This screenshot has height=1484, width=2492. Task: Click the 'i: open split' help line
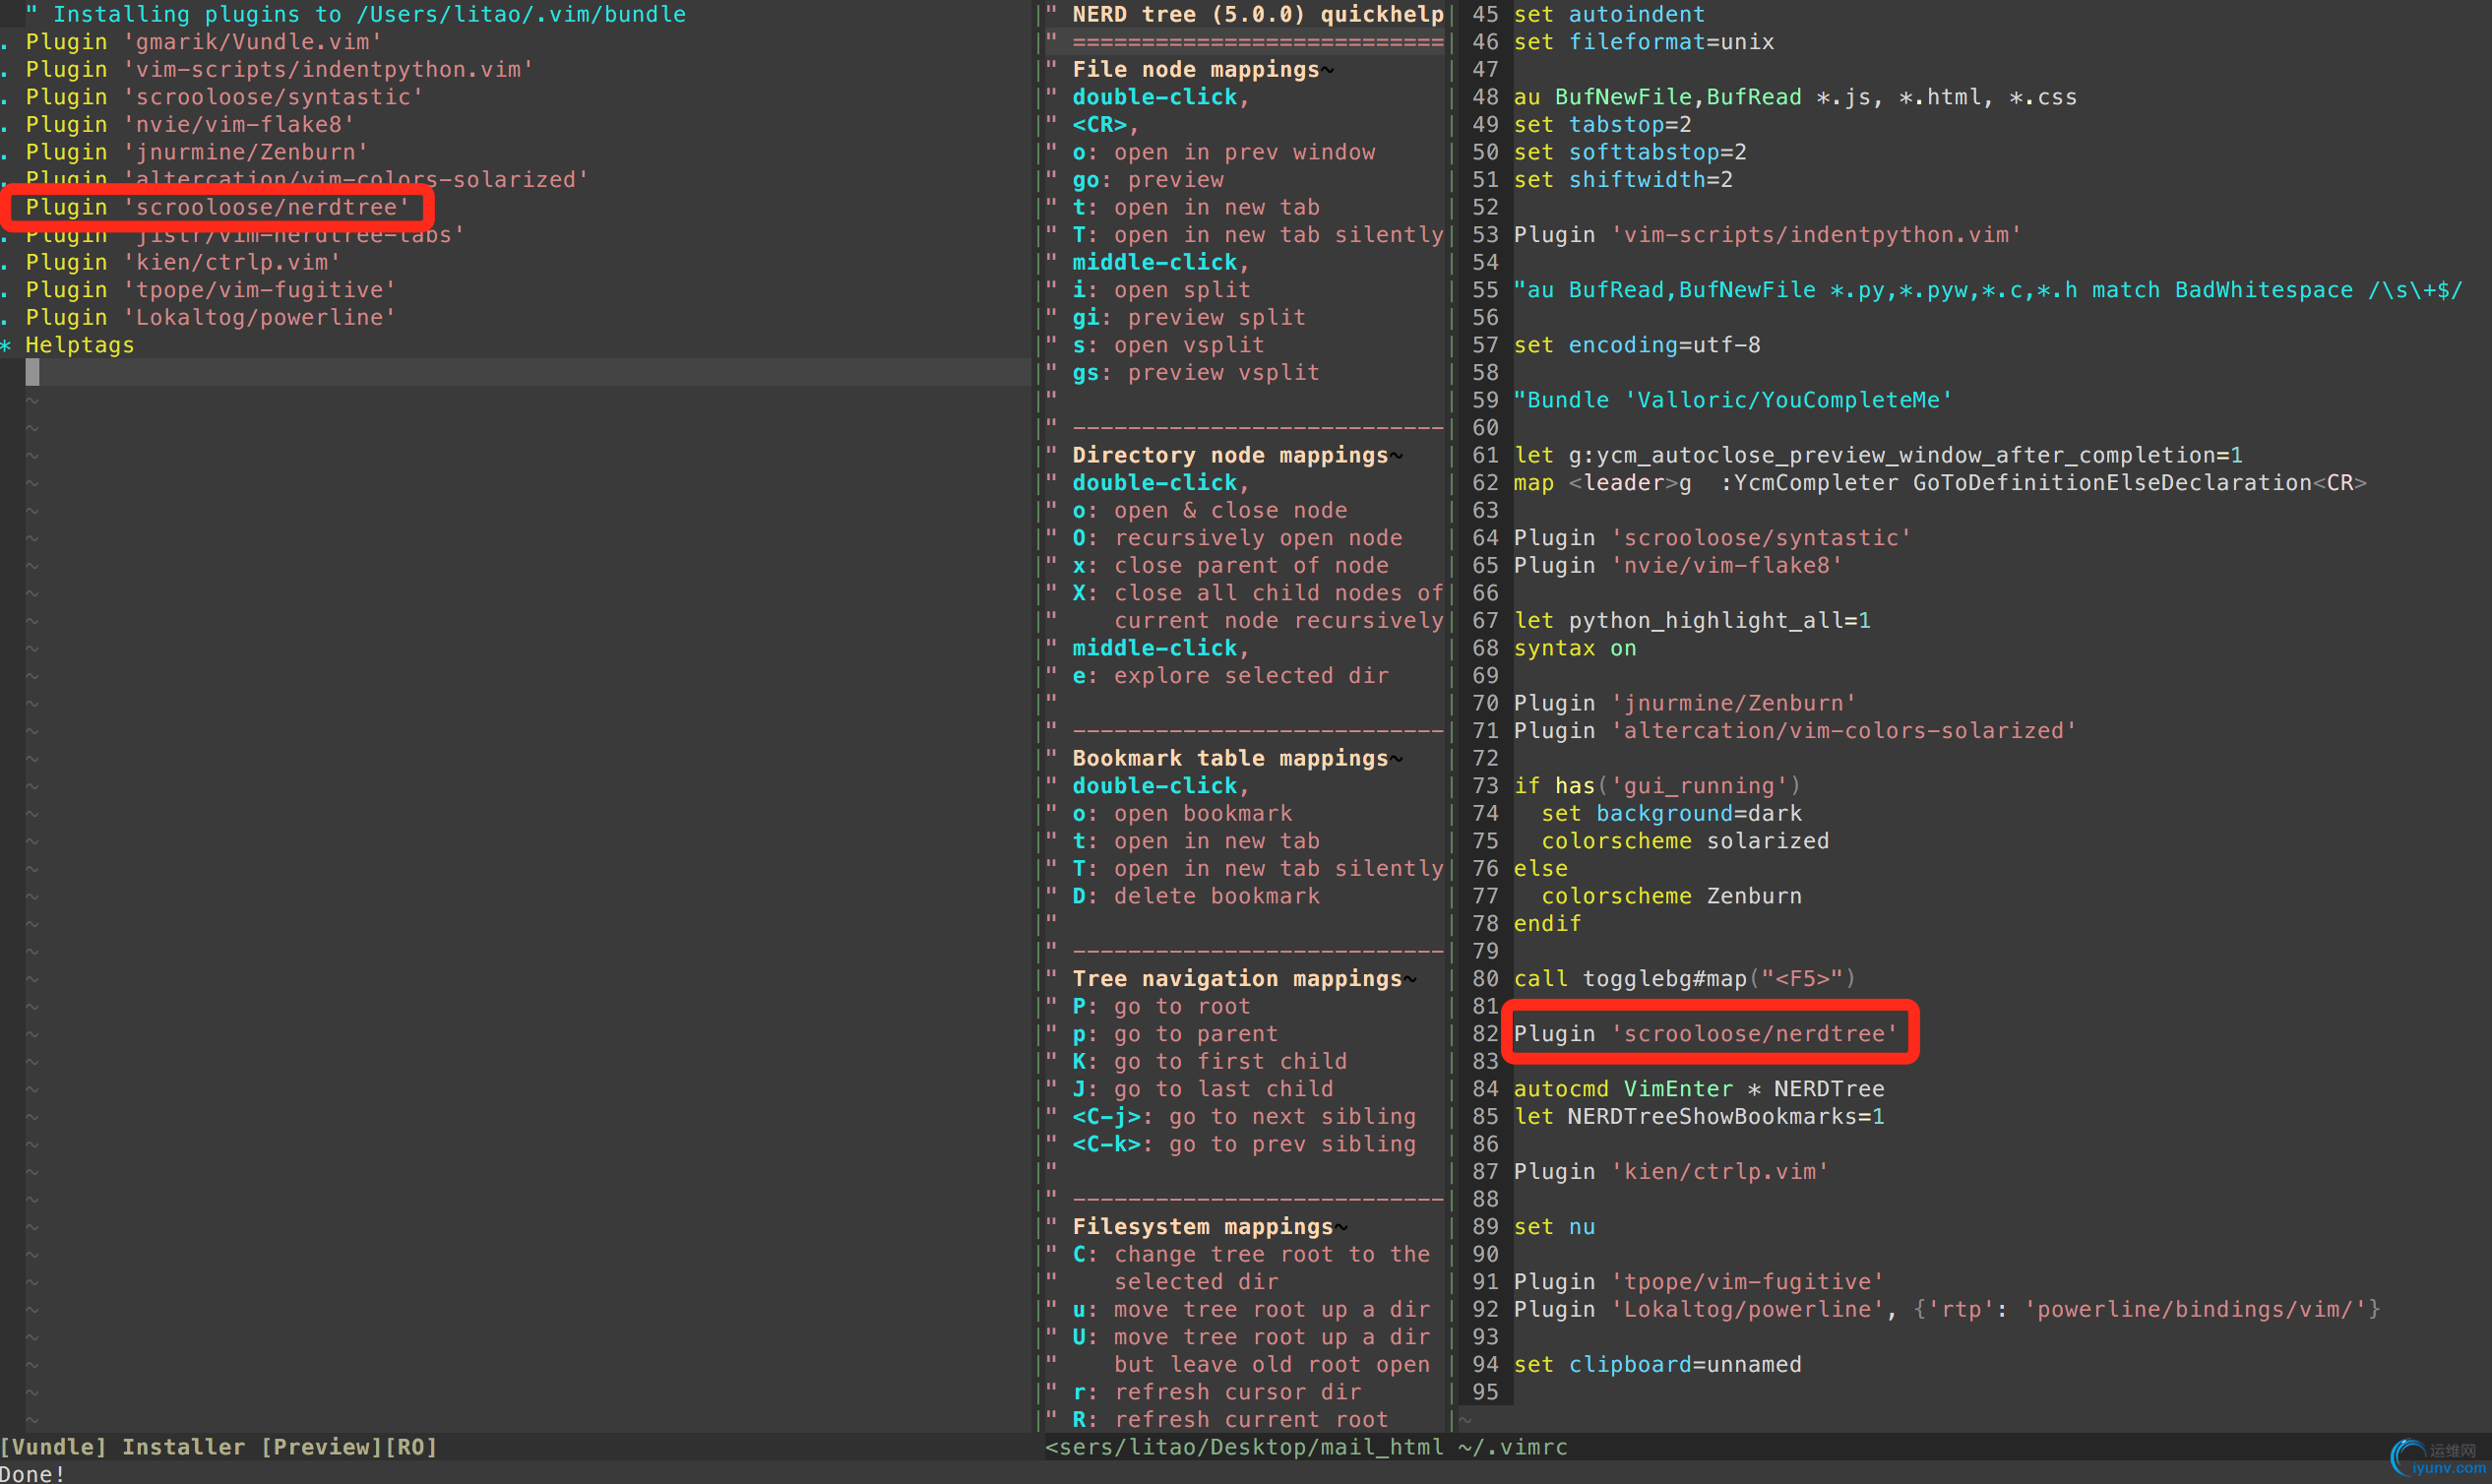pyautogui.click(x=1162, y=289)
